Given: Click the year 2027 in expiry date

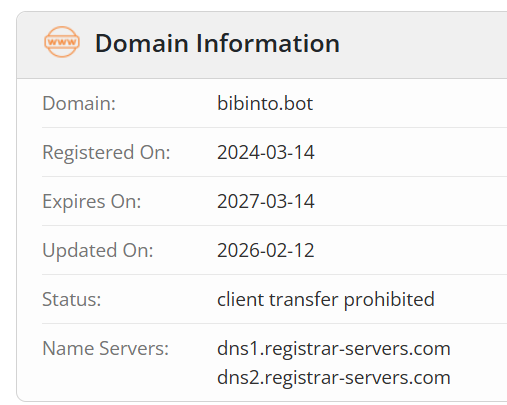Looking at the screenshot, I should (238, 201).
